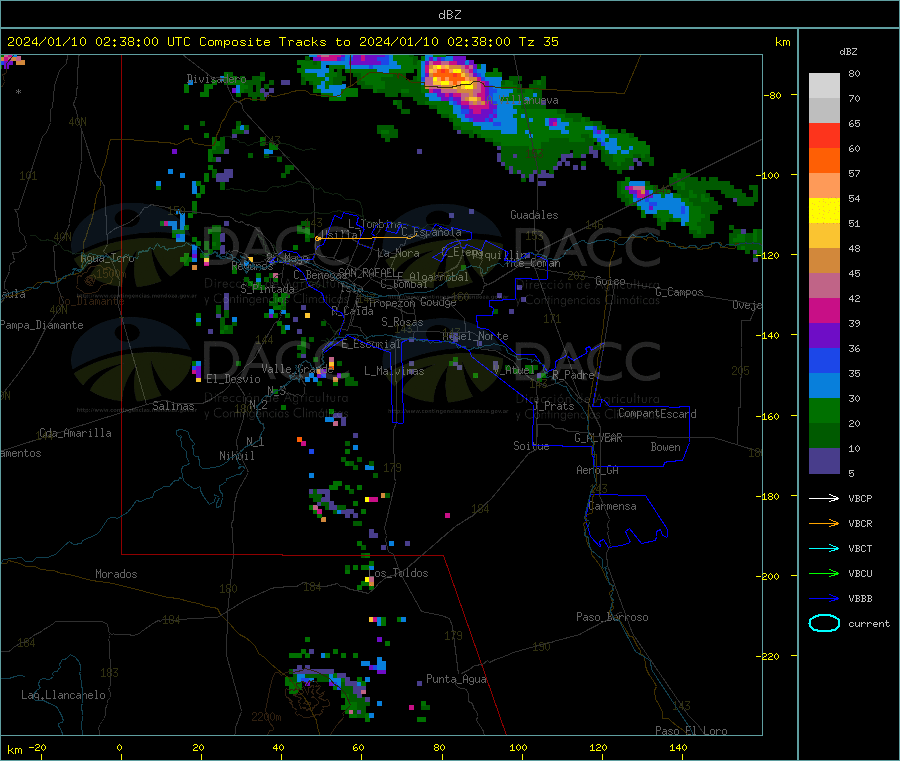Select the 65 dBZ red swatch

coord(824,135)
